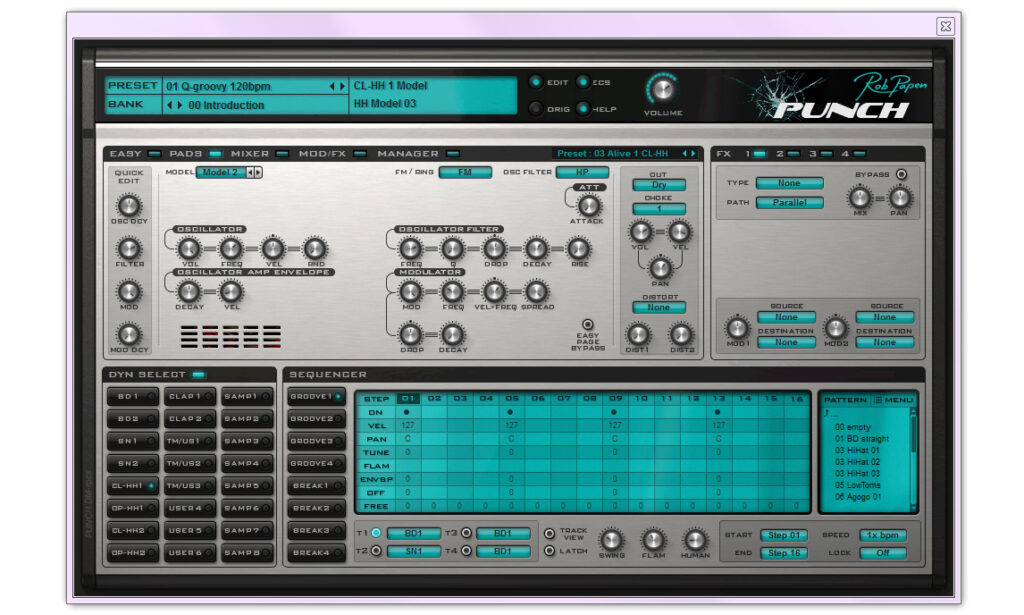The width and height of the screenshot is (1024, 615).
Task: Click the SWING knob
Action: click(611, 540)
